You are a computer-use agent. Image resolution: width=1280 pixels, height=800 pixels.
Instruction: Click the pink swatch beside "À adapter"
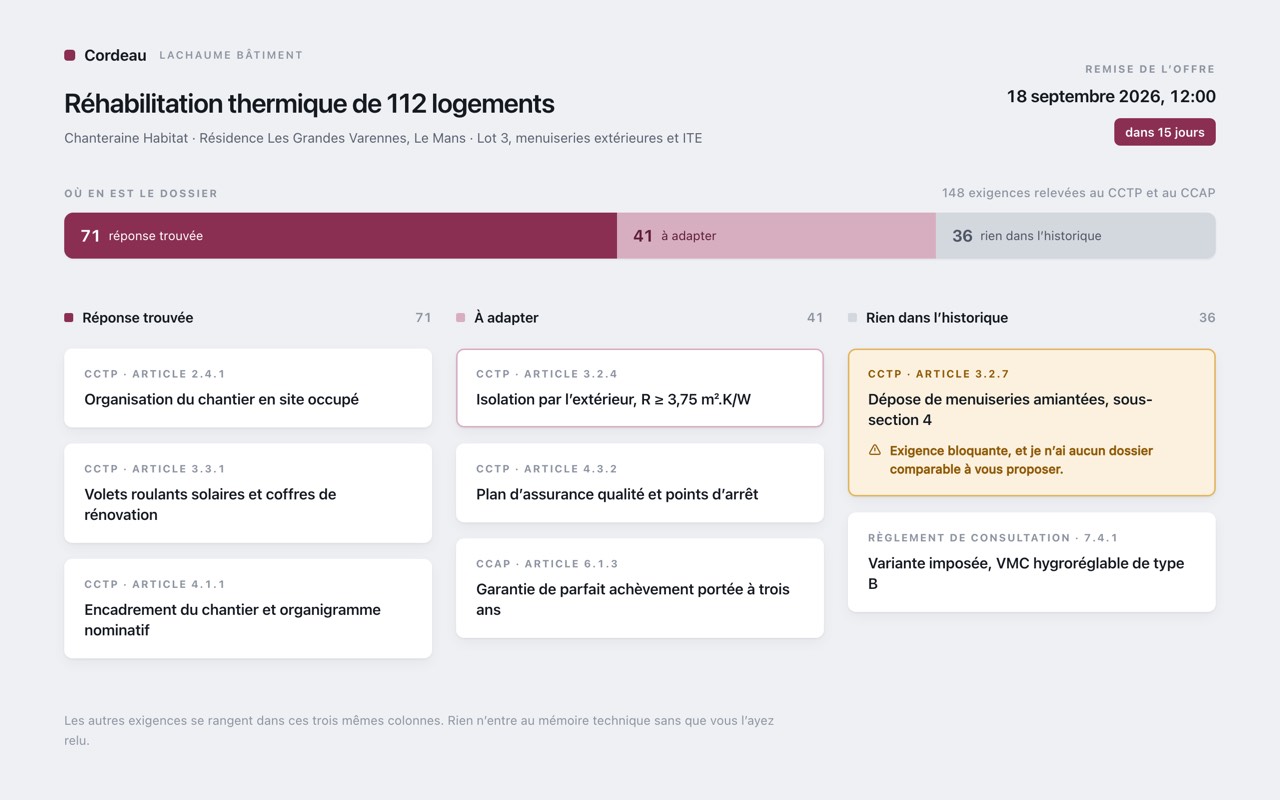click(x=461, y=318)
